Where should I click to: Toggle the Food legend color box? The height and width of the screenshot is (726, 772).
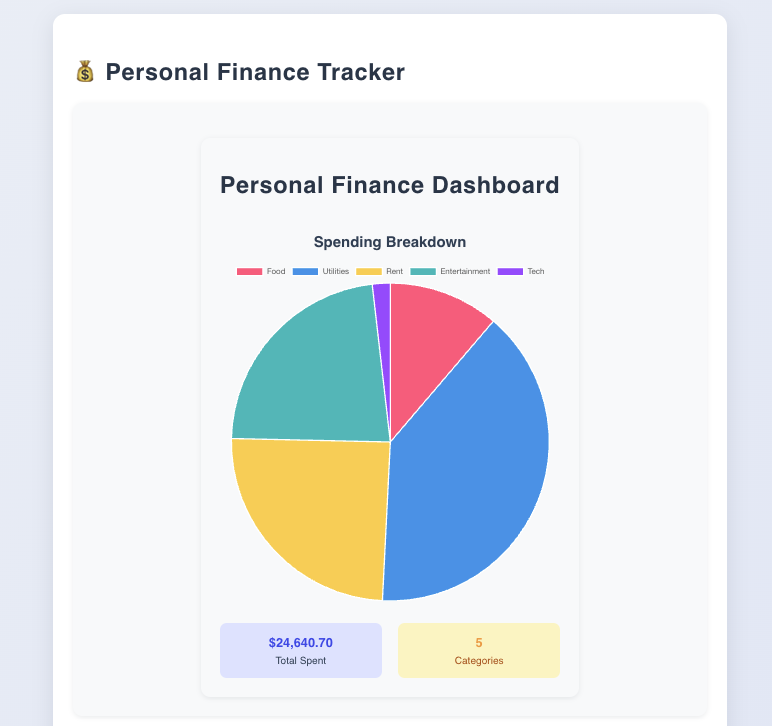249,271
